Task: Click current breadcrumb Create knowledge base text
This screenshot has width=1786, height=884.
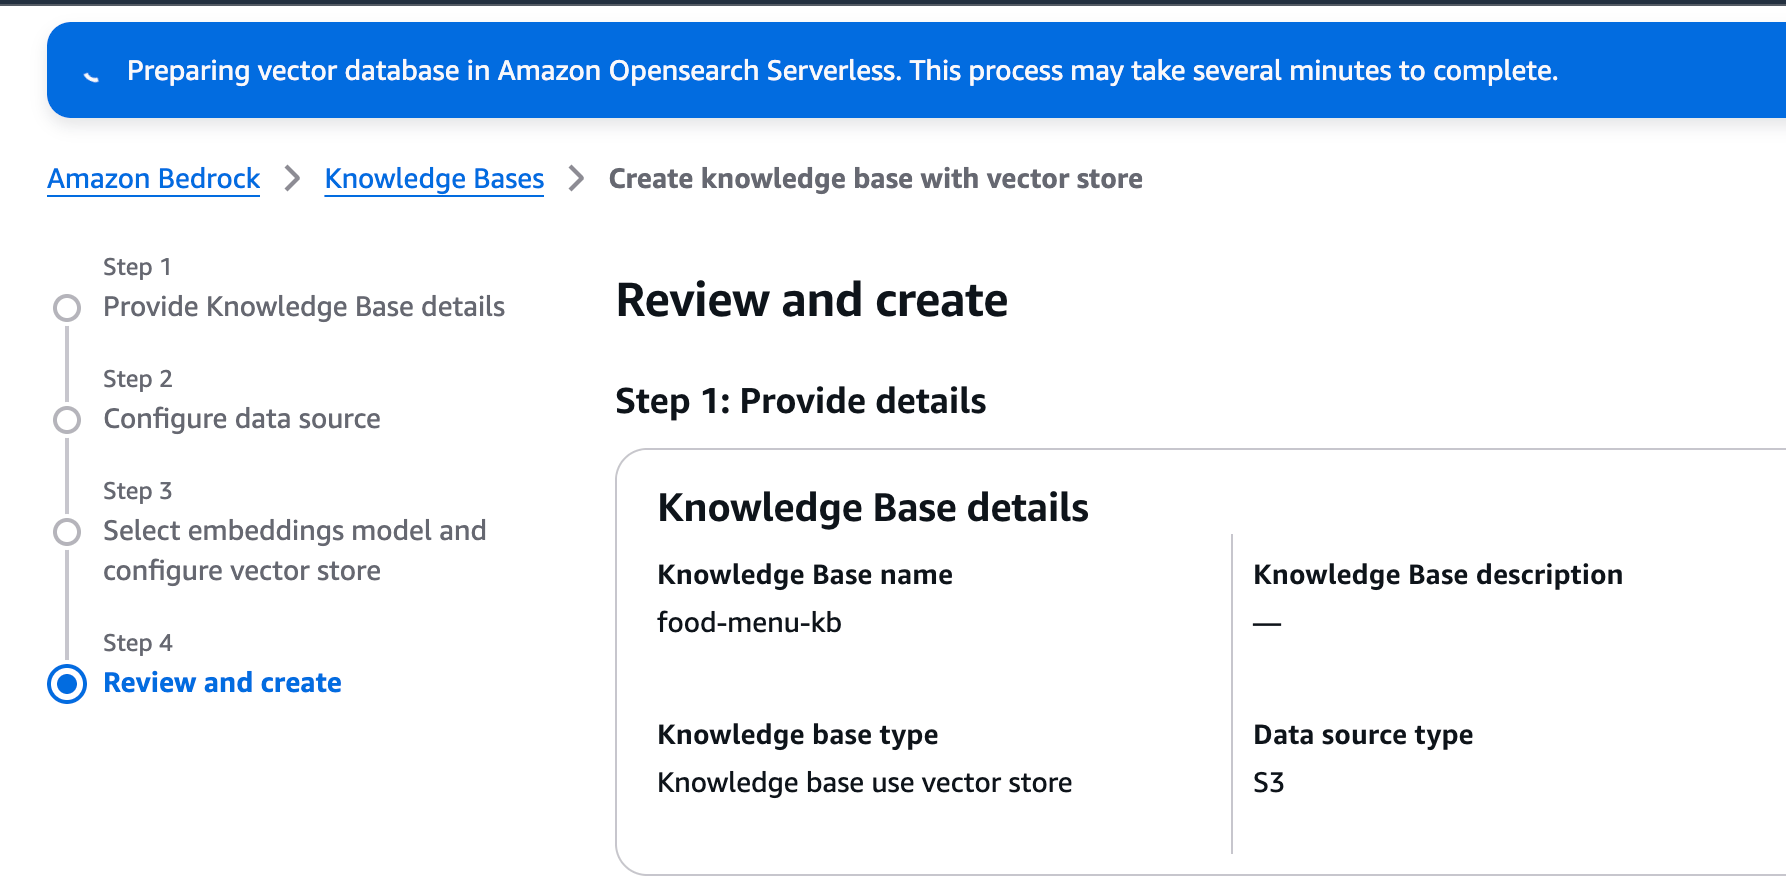Action: (875, 179)
